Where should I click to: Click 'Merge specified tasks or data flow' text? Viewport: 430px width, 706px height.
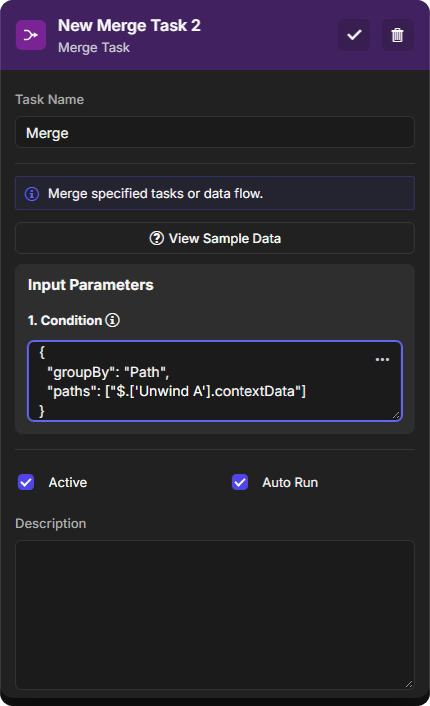click(155, 194)
